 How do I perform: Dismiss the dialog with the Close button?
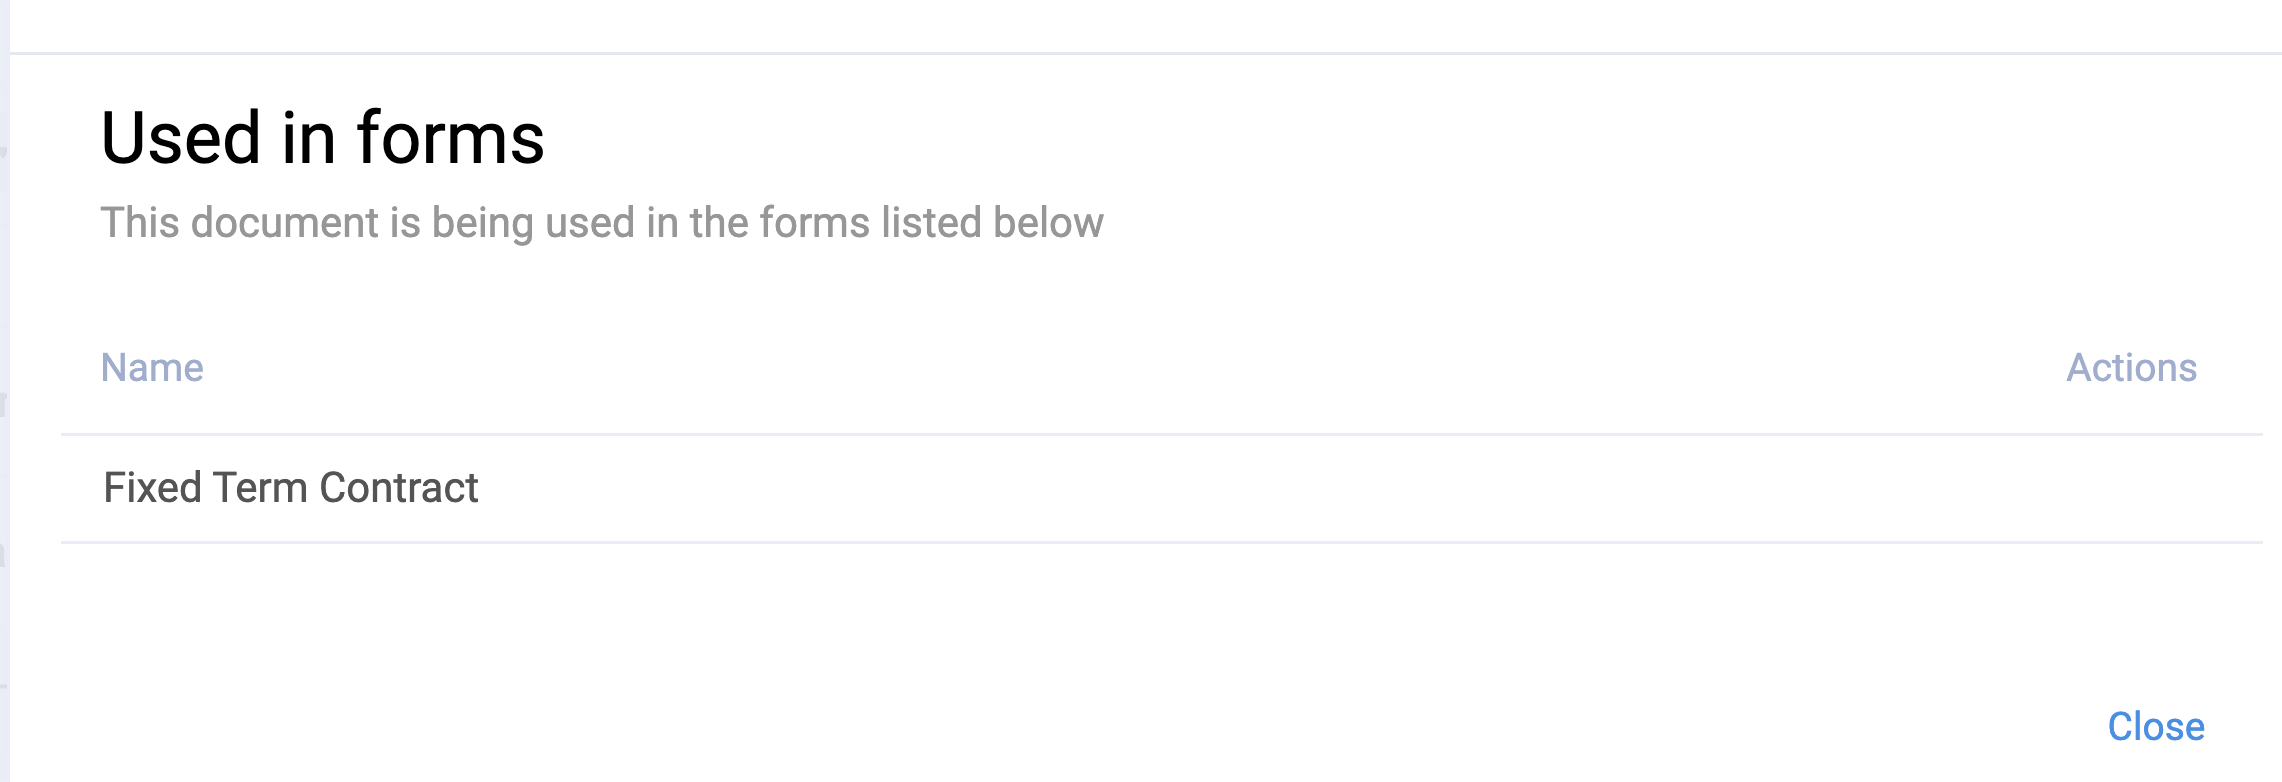click(2156, 727)
